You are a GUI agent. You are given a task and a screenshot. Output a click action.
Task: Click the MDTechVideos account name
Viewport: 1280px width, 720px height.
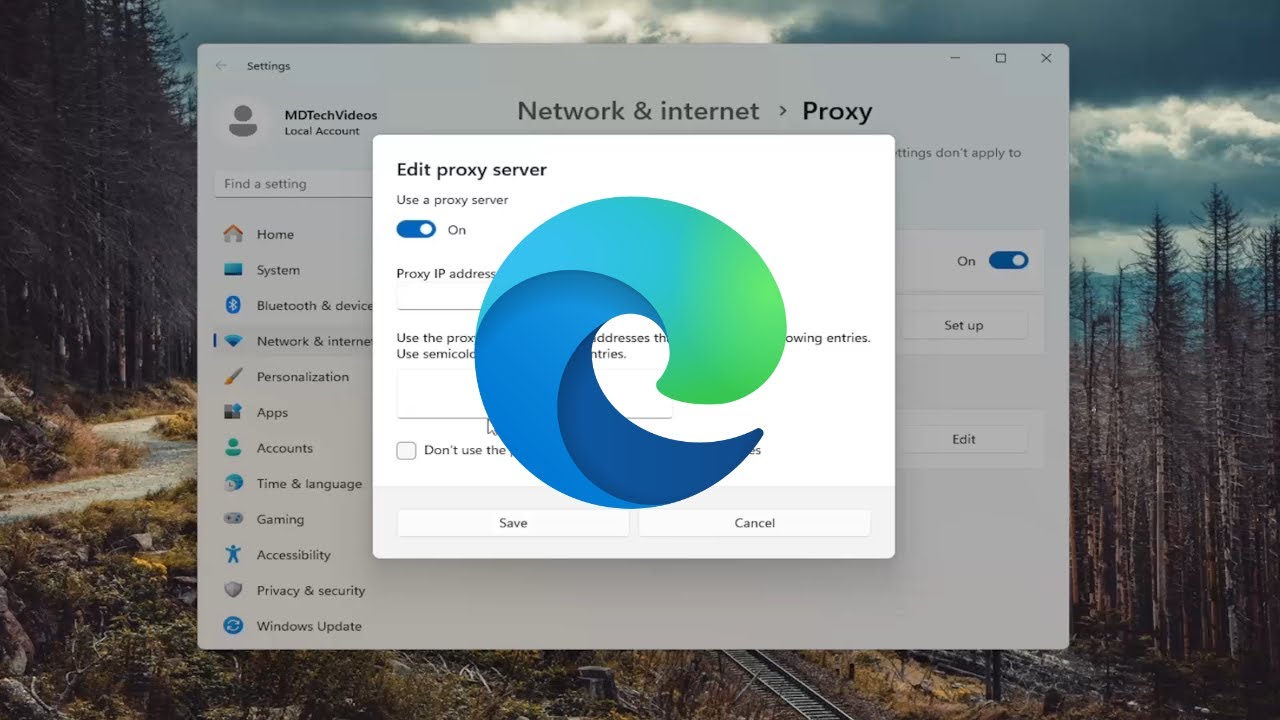[x=331, y=115]
